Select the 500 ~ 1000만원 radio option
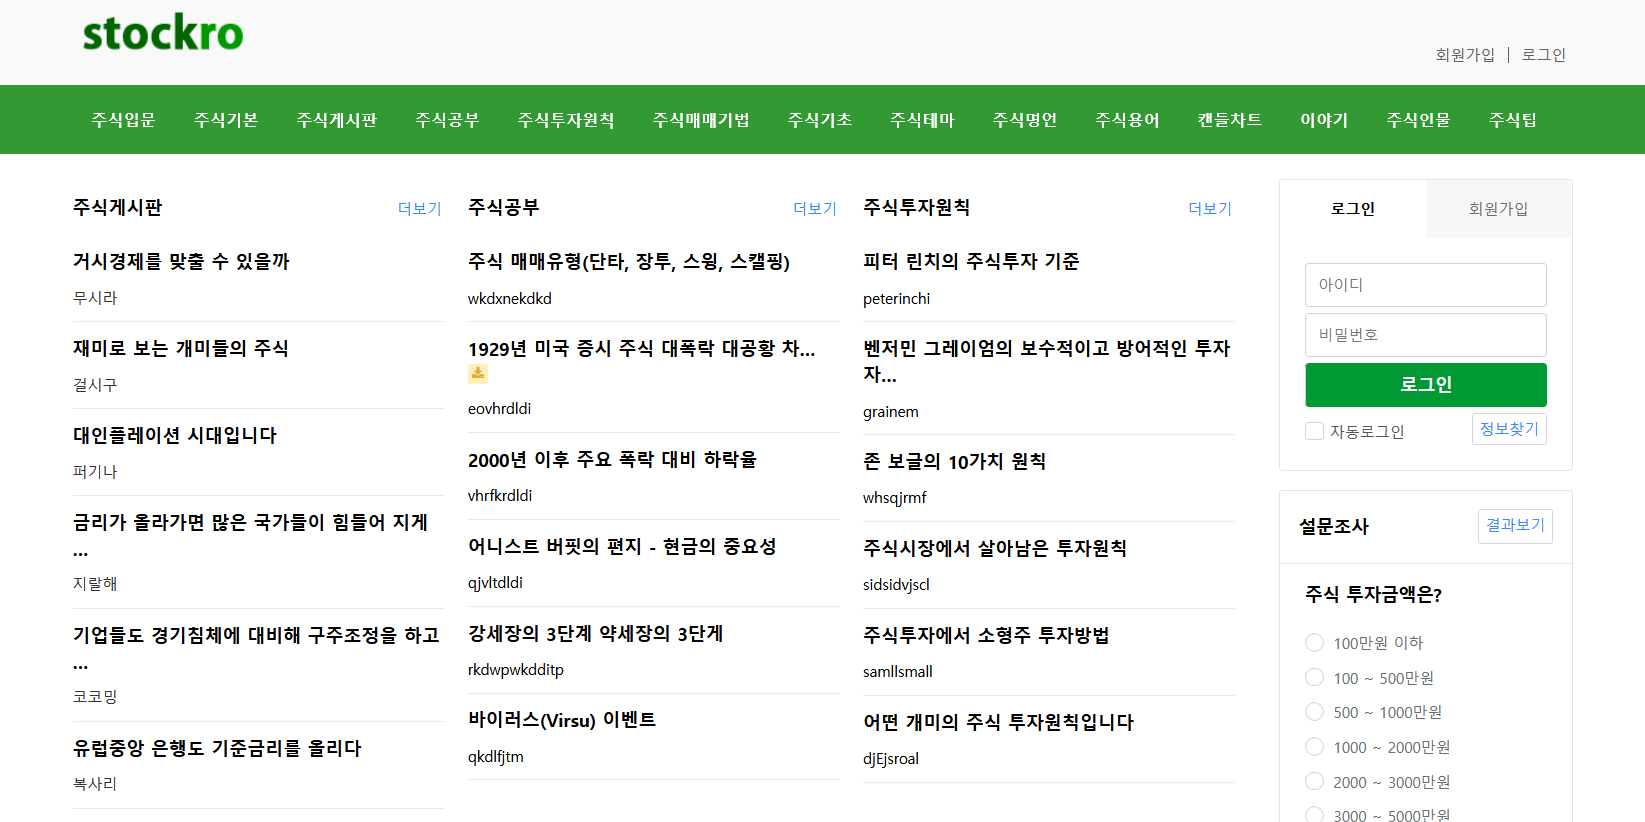 (1314, 712)
